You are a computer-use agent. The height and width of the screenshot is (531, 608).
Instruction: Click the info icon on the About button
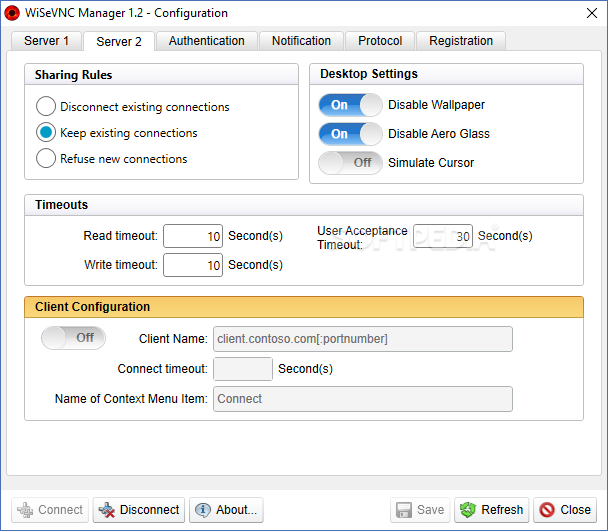203,510
